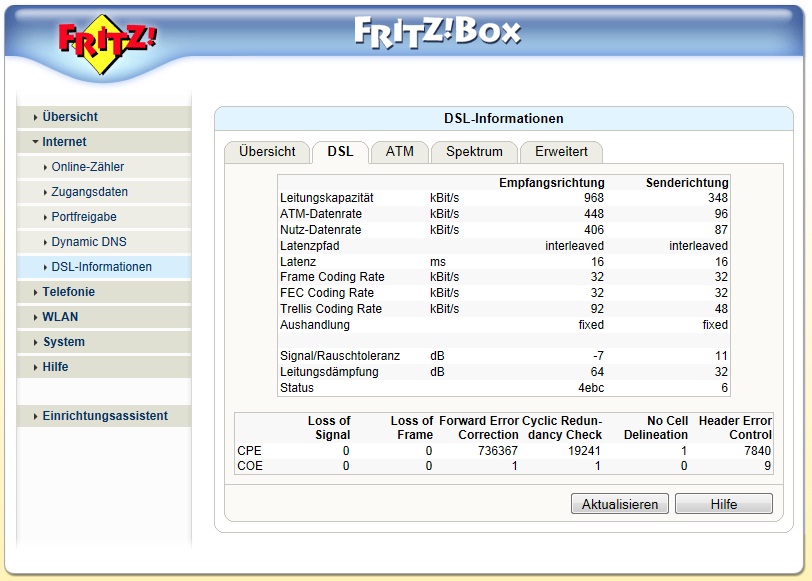The width and height of the screenshot is (812, 581).
Task: Click the Latenz row label
Action: (298, 262)
